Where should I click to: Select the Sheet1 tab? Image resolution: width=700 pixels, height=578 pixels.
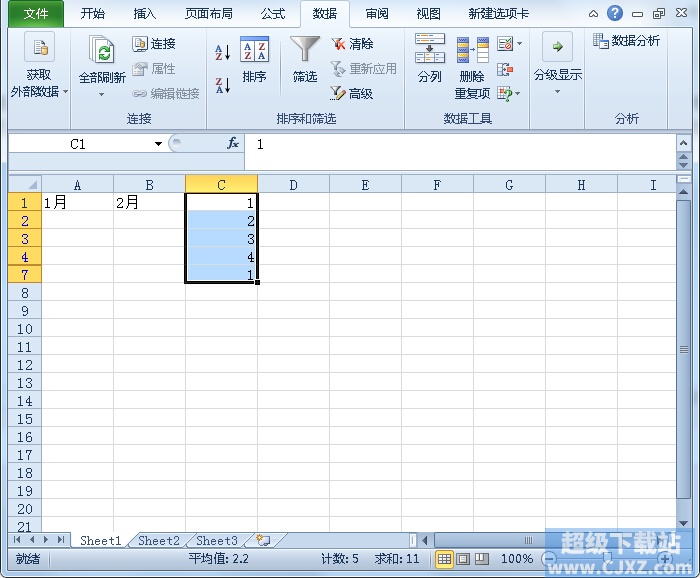[100, 541]
